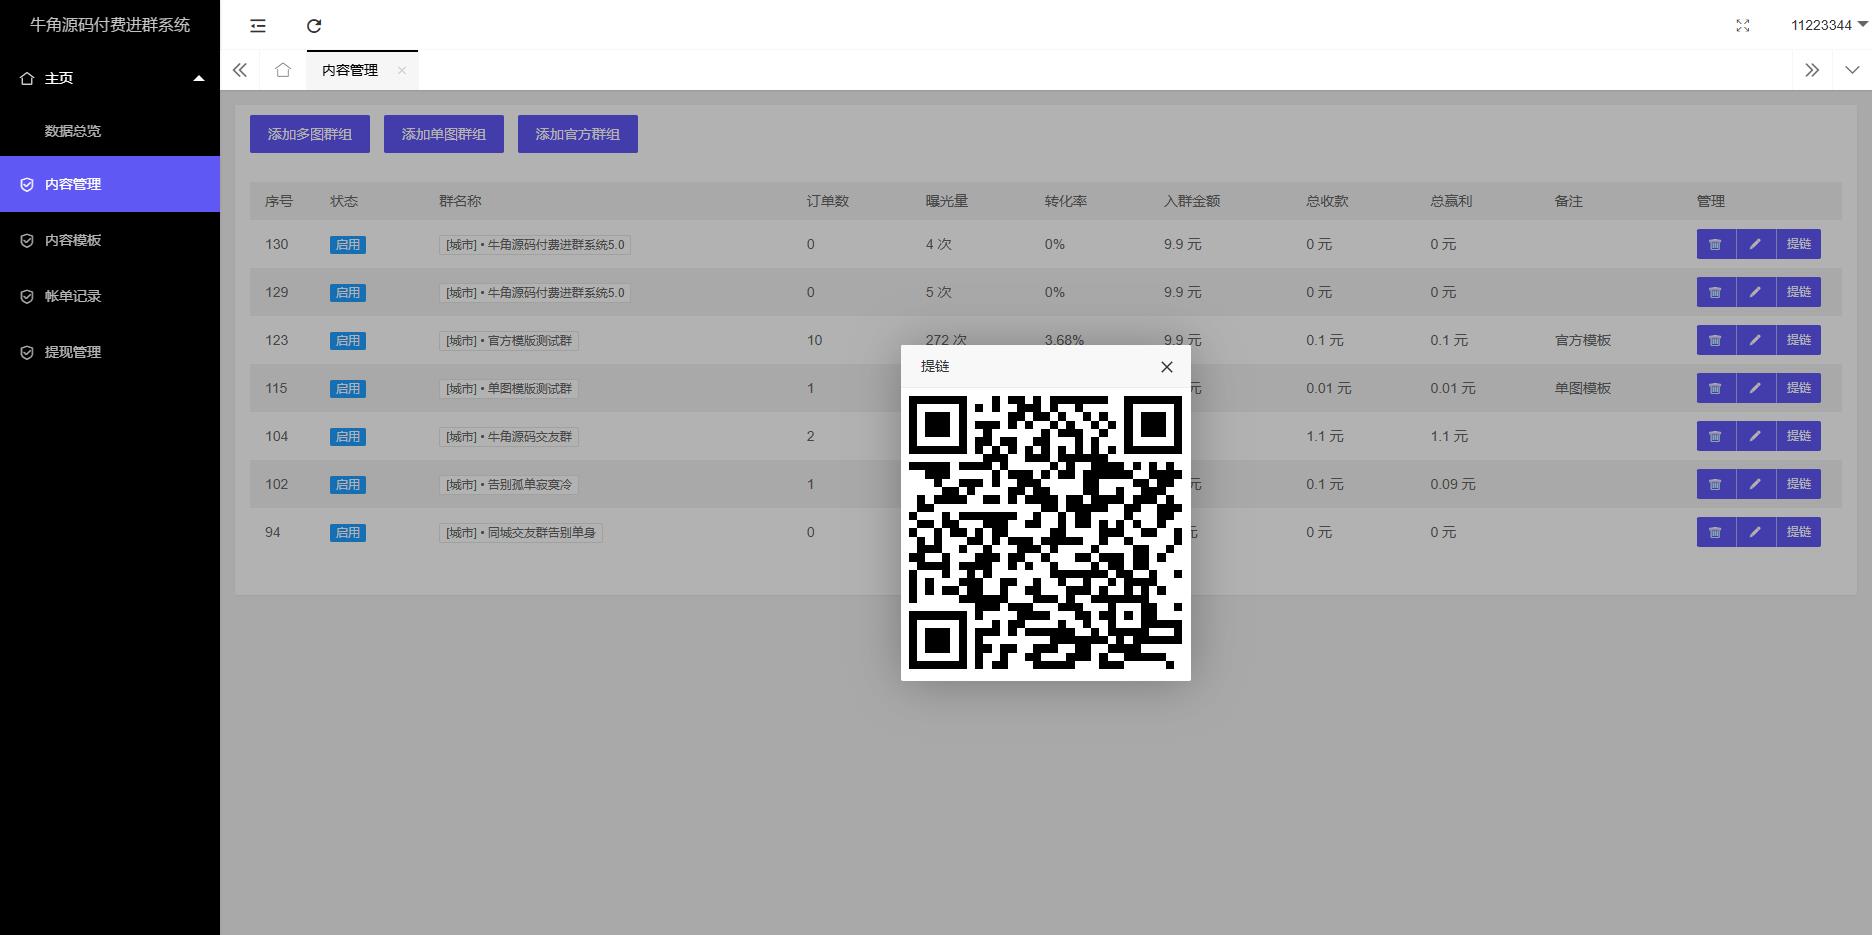Click group name 牛角源码交友群
The image size is (1872, 935).
[x=509, y=437]
